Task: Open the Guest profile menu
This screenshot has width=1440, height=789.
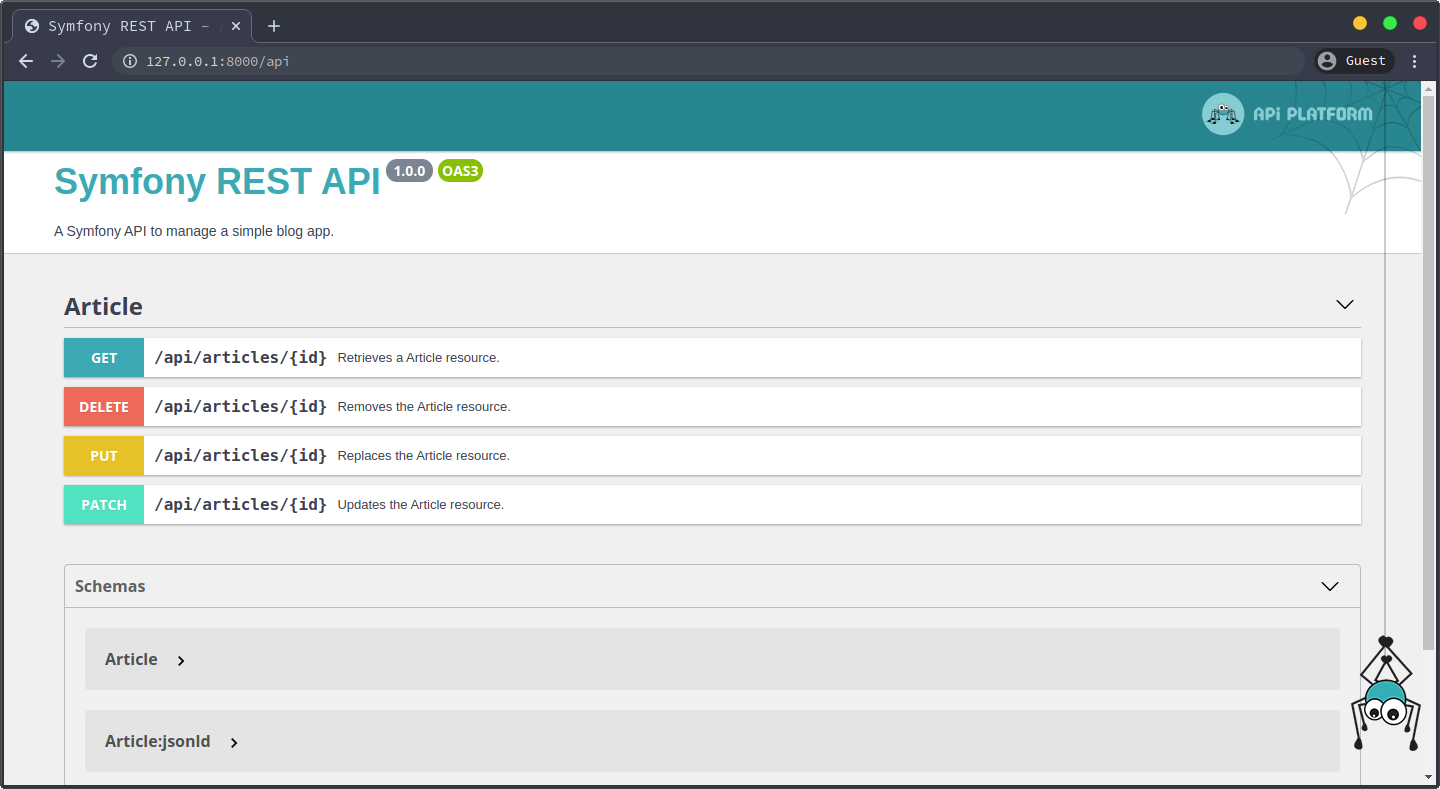Action: click(1353, 61)
